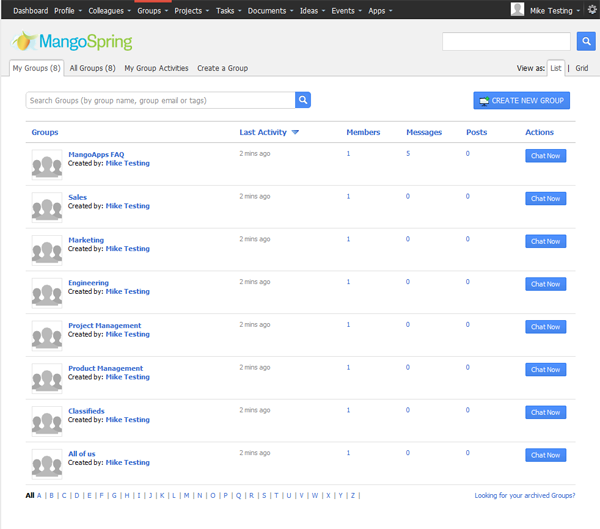This screenshot has width=600, height=529.
Task: Click the top search magnifier button
Action: (x=586, y=41)
